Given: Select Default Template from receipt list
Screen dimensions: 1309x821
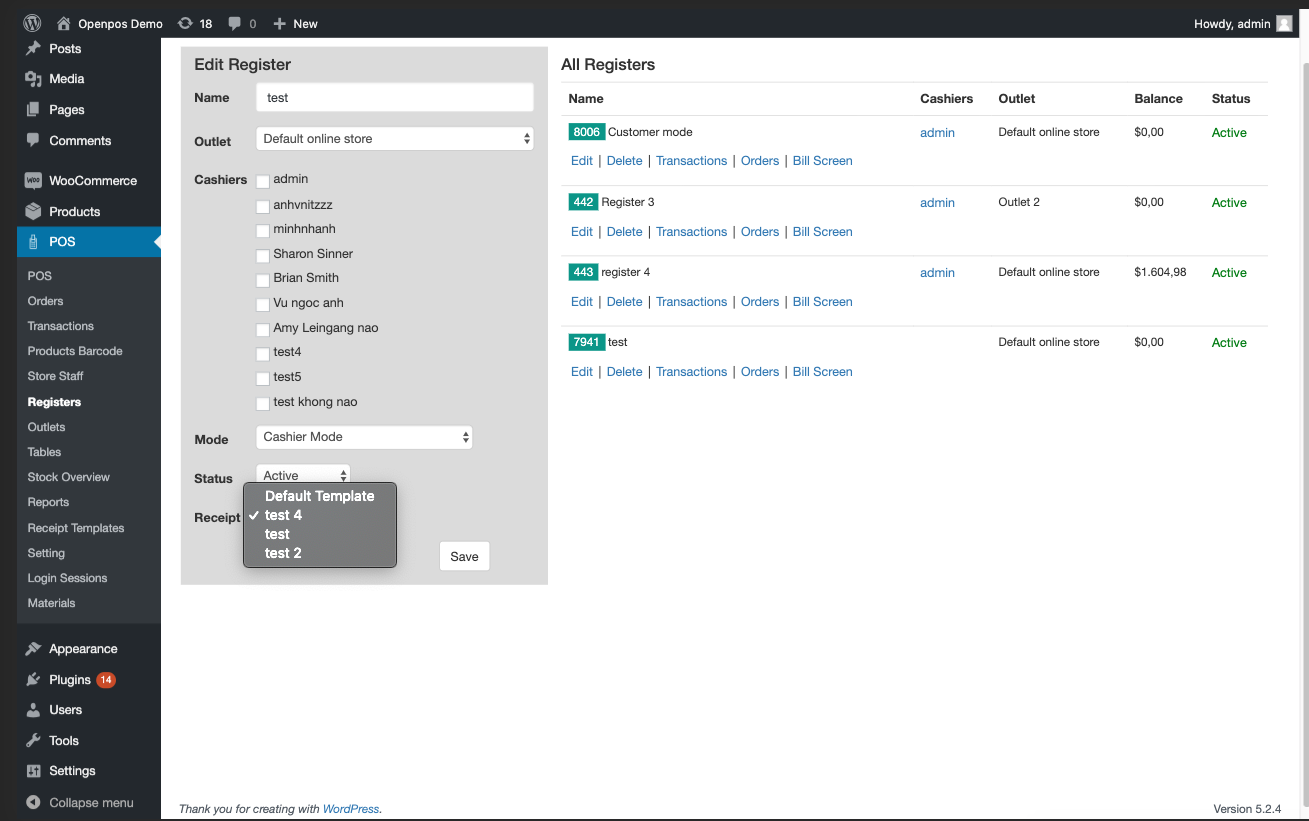Looking at the screenshot, I should pyautogui.click(x=319, y=496).
